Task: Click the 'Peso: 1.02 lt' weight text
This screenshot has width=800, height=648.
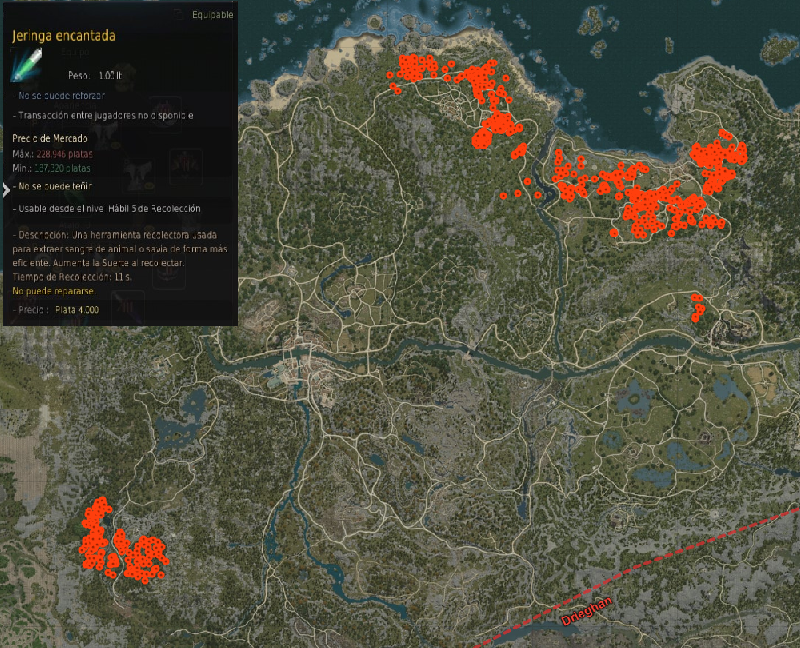Action: tap(95, 76)
